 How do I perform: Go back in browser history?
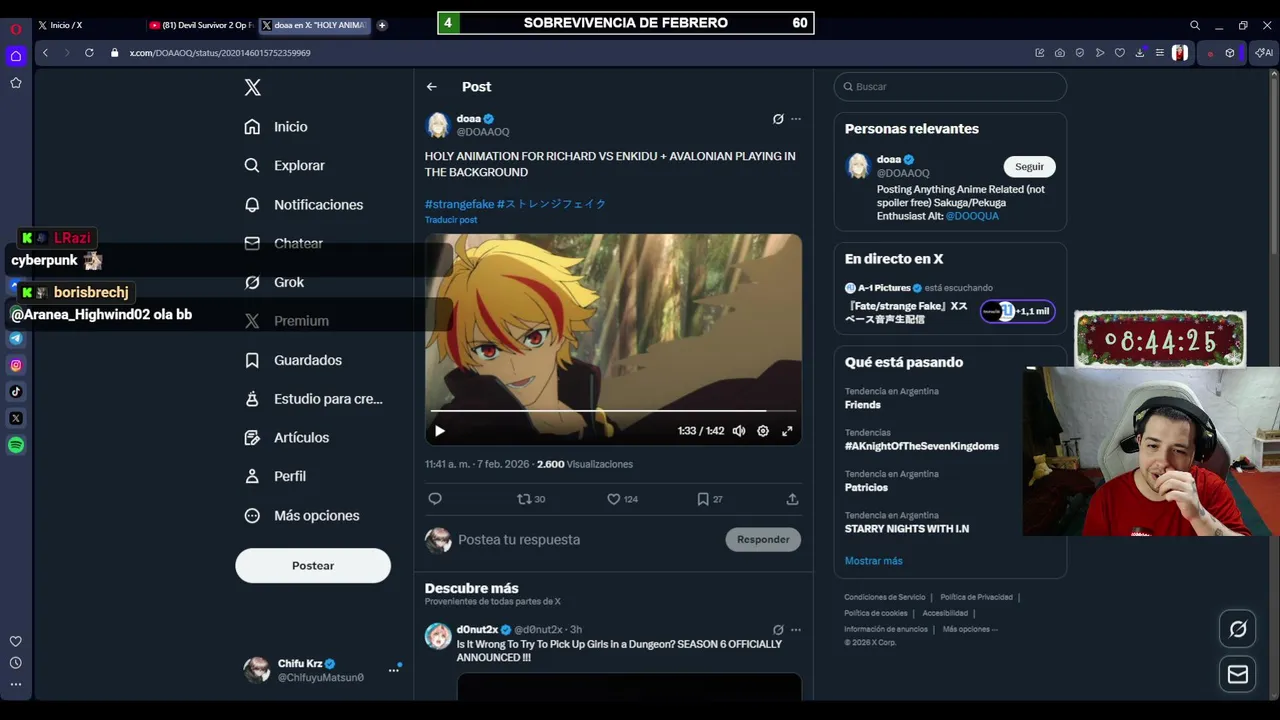pyautogui.click(x=45, y=53)
